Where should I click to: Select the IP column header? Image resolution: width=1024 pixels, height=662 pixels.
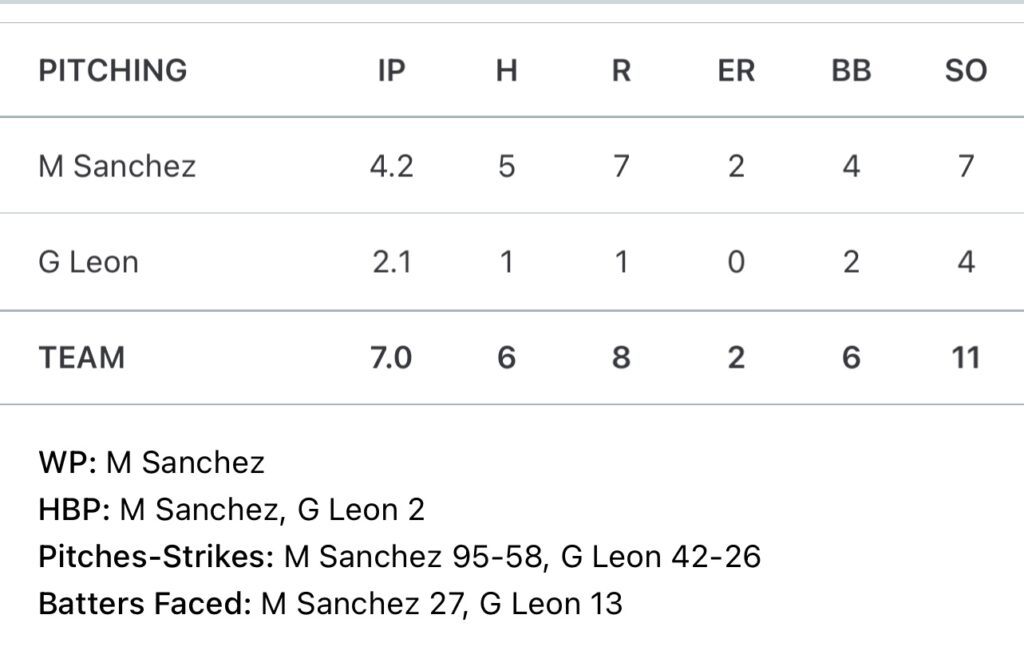[x=391, y=71]
